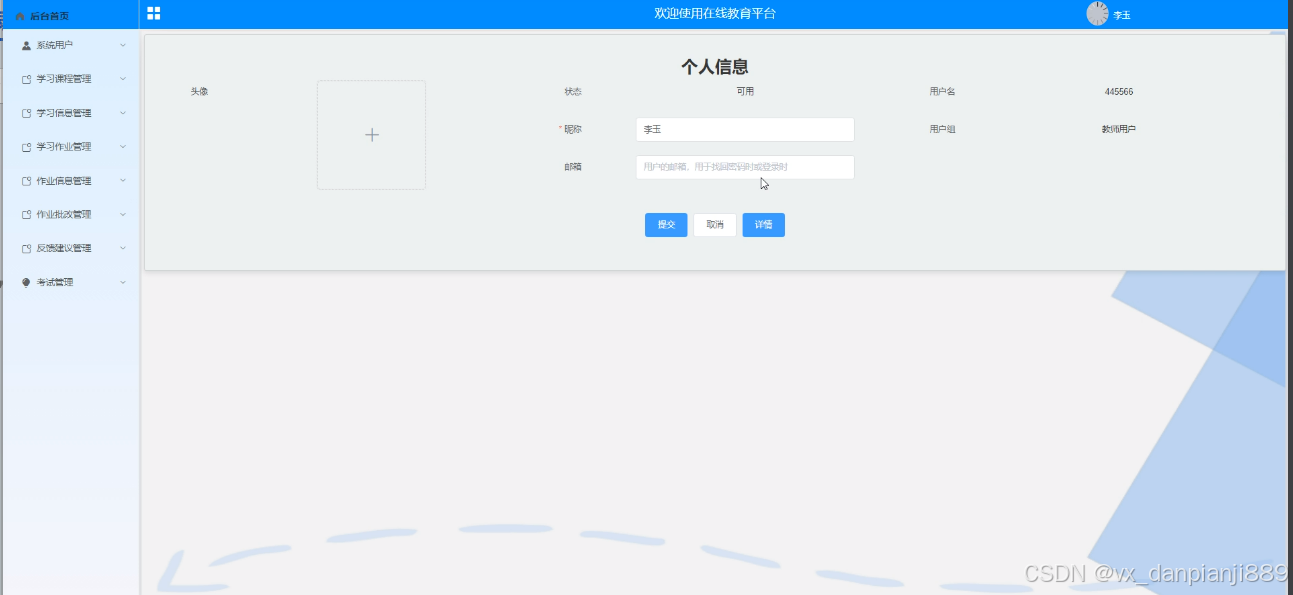Click the icon beside 反馈建议管理
The height and width of the screenshot is (595, 1293).
tap(26, 248)
